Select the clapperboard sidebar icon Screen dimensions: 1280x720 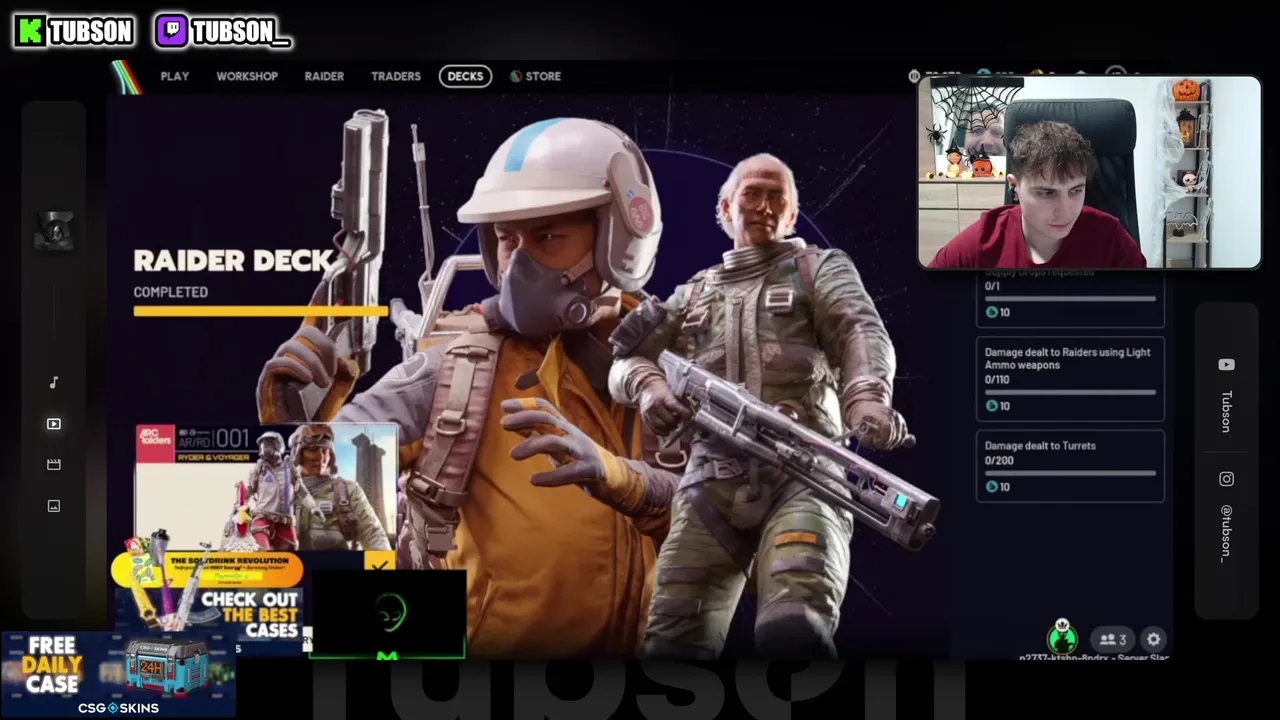54,464
